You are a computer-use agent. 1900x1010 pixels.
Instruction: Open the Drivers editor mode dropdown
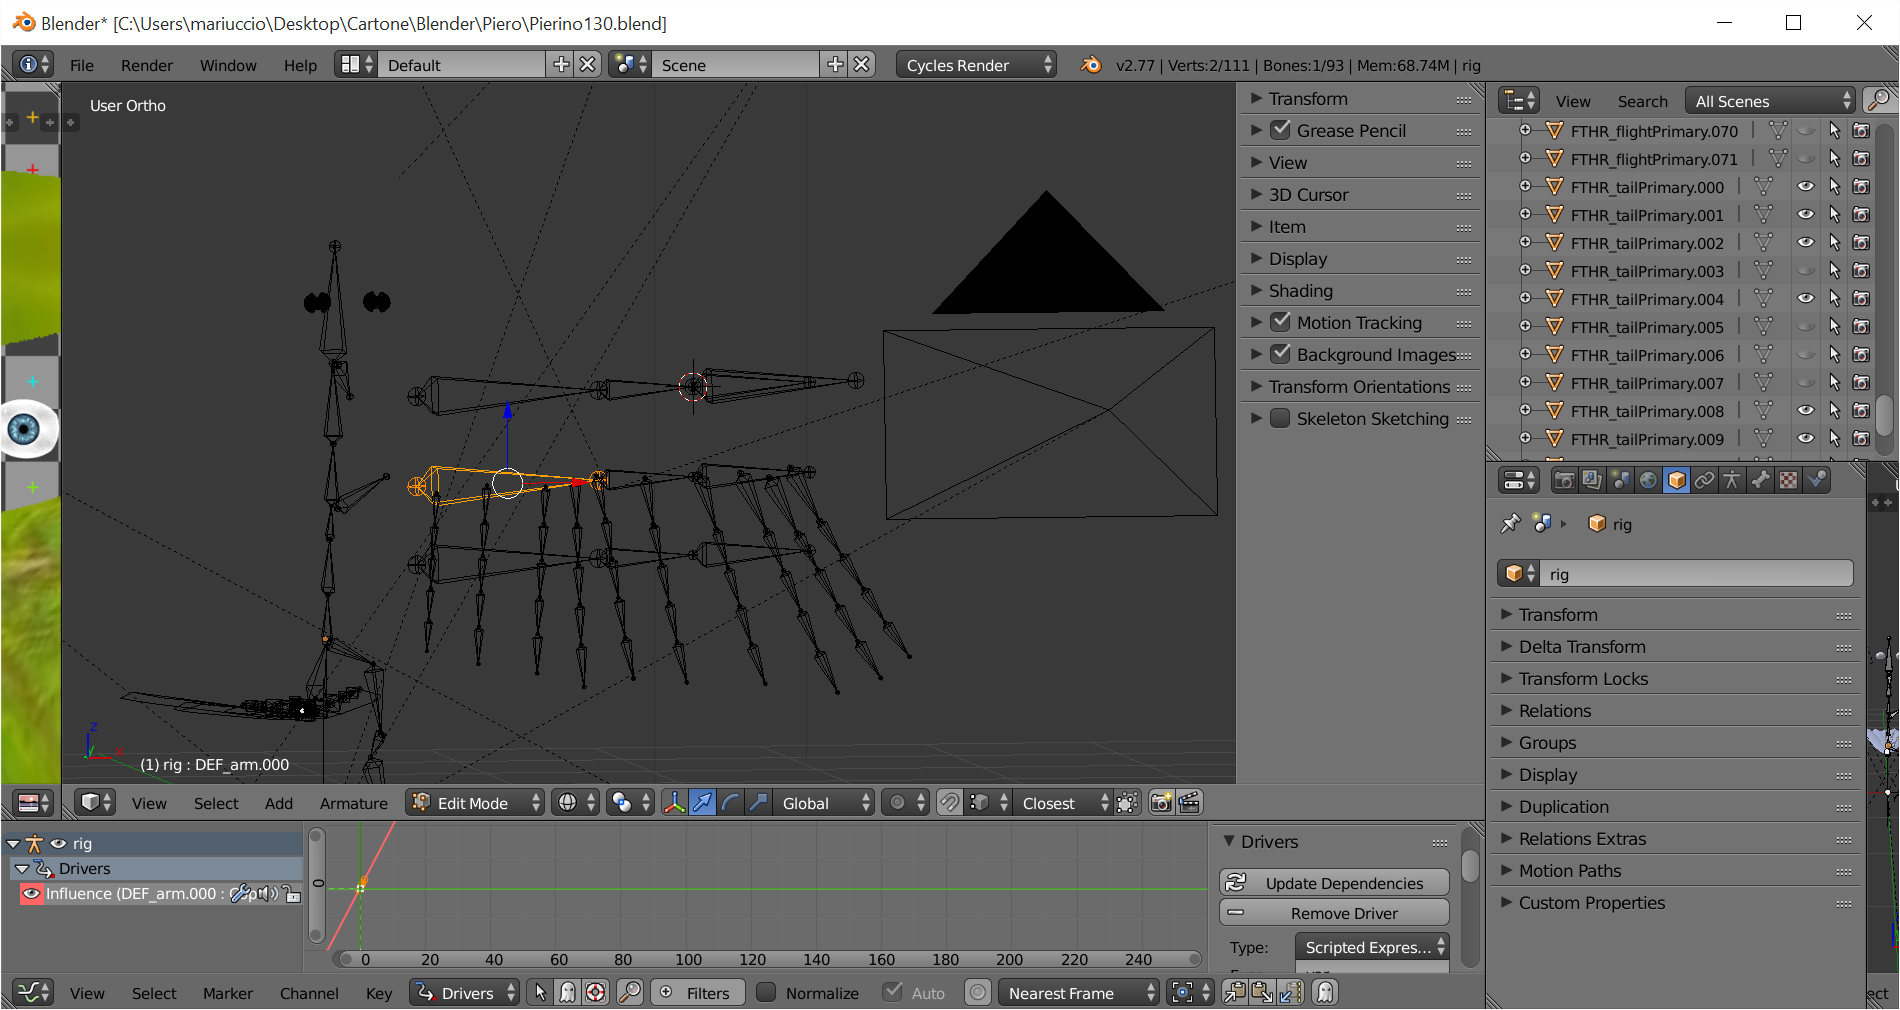coord(464,992)
